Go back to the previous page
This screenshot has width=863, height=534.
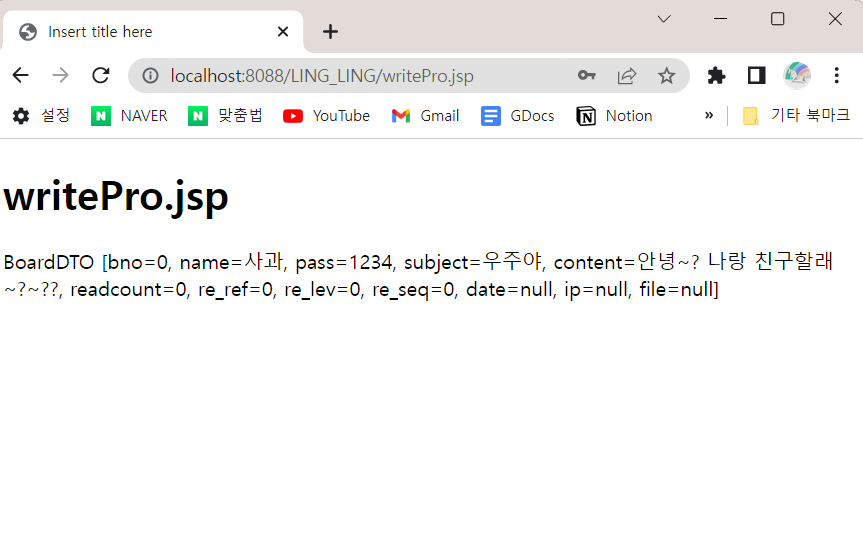point(20,75)
